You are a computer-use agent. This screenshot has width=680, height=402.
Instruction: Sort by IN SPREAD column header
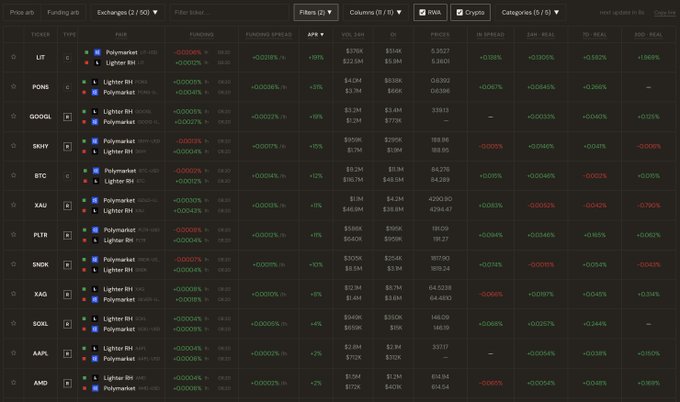pyautogui.click(x=490, y=34)
